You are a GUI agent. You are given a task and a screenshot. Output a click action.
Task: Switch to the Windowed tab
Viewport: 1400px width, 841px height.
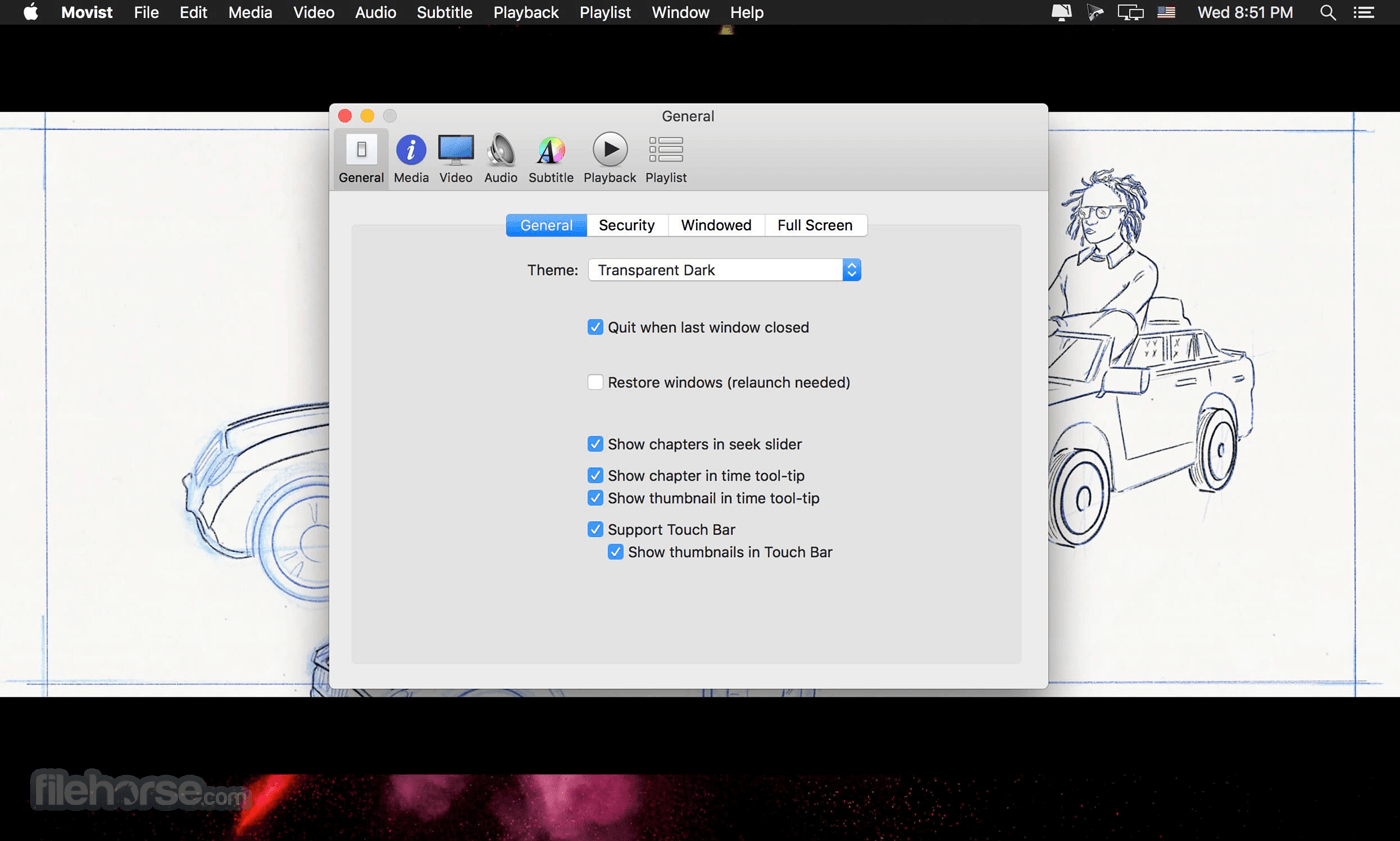[x=716, y=225]
